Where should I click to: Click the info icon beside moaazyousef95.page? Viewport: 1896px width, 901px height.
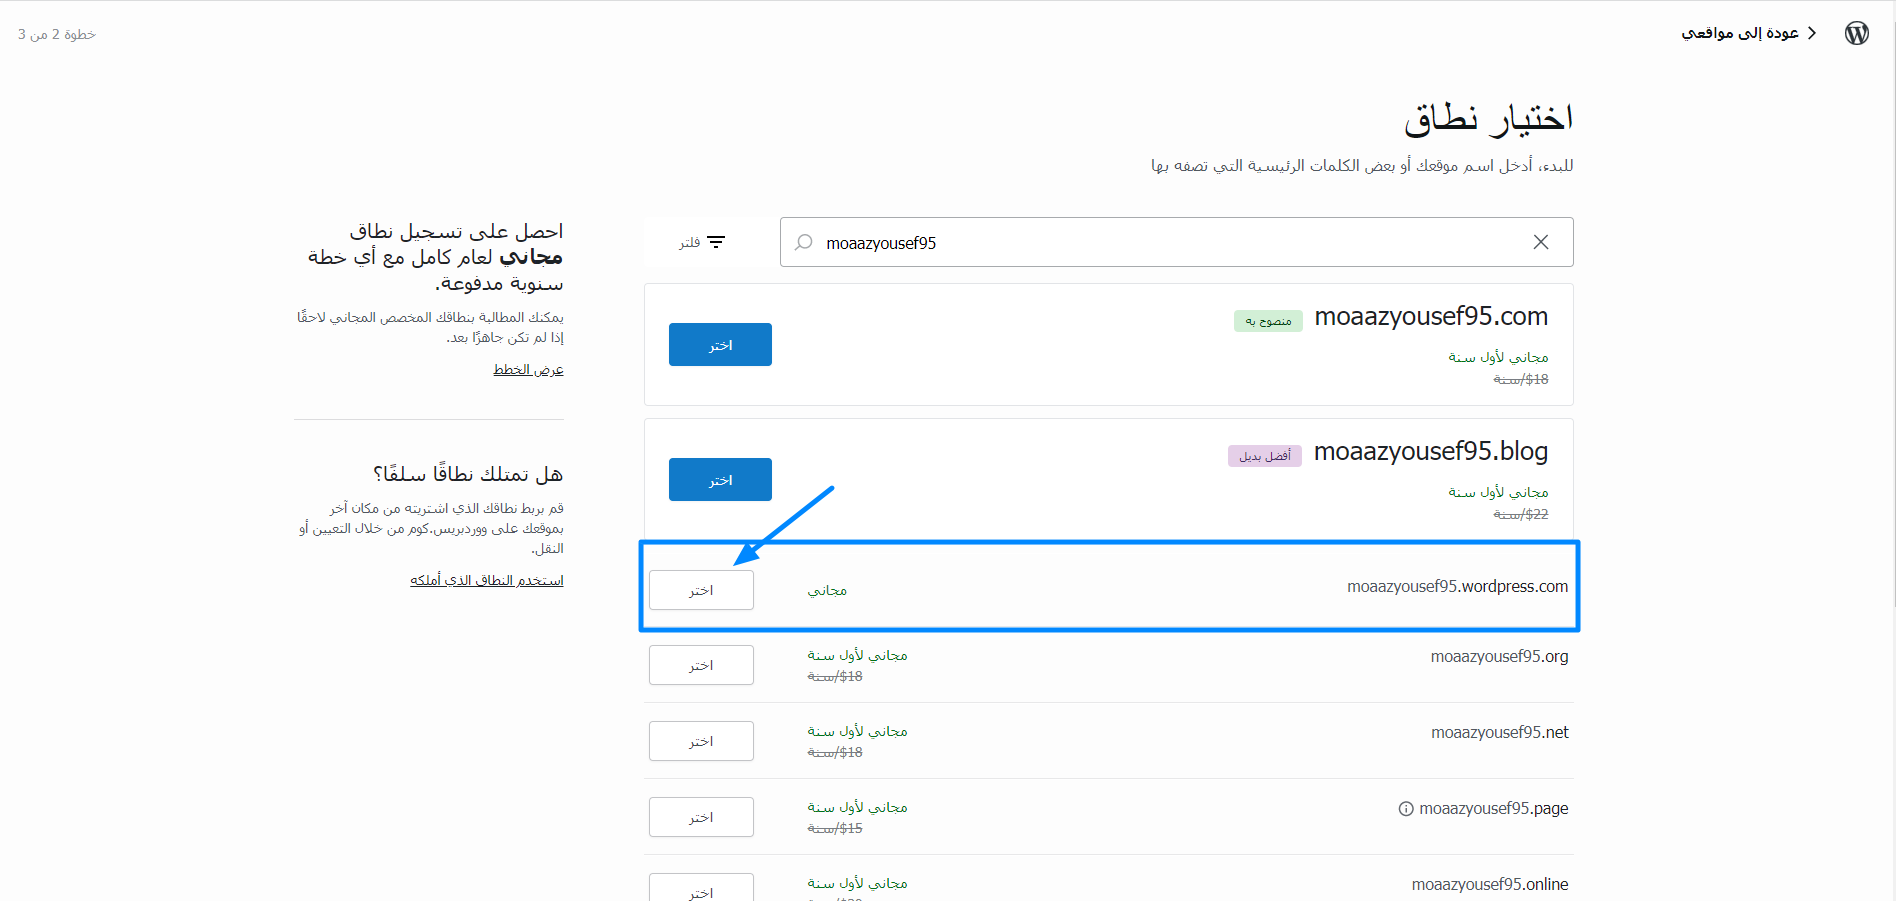(x=1406, y=809)
